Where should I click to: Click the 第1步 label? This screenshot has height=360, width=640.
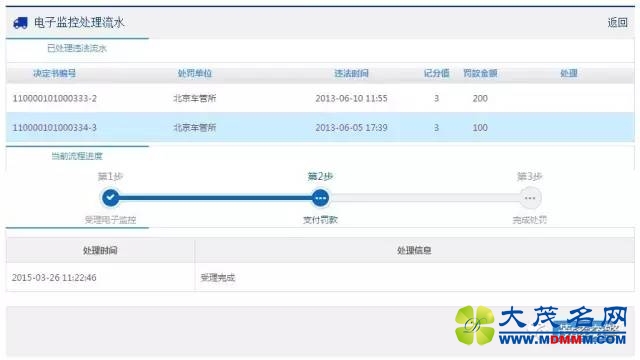(x=110, y=176)
